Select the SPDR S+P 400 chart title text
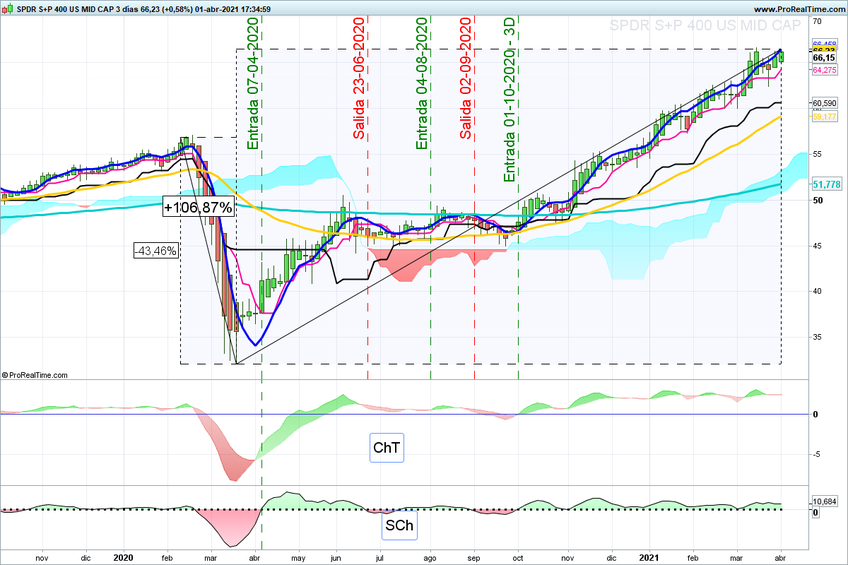Image resolution: width=848 pixels, height=565 pixels. 143,9
